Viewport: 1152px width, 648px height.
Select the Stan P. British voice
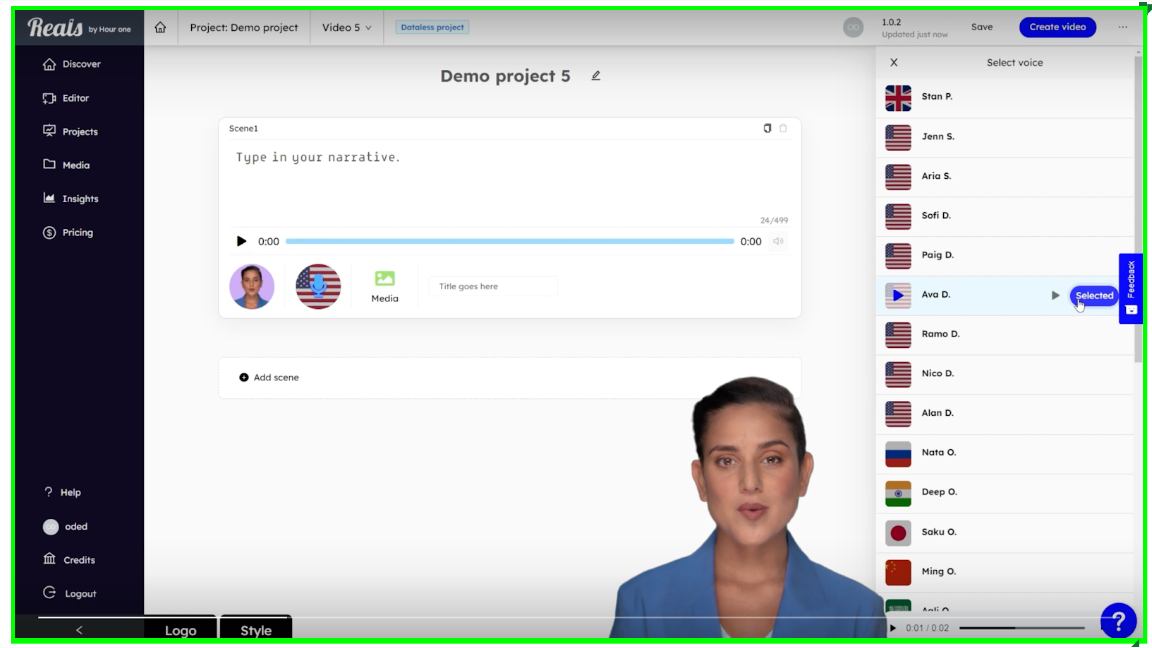point(937,97)
